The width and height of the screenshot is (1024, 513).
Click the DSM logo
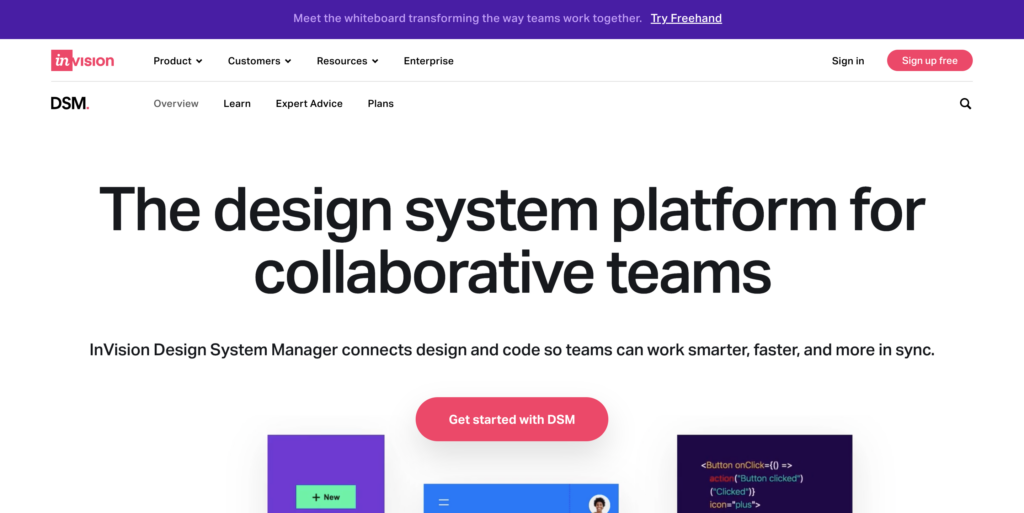[x=70, y=103]
